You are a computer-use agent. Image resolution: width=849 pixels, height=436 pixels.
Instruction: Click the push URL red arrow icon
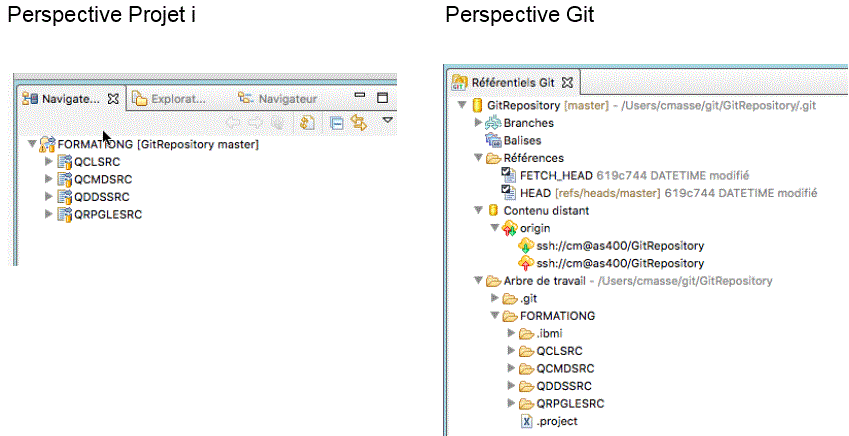pyautogui.click(x=526, y=263)
